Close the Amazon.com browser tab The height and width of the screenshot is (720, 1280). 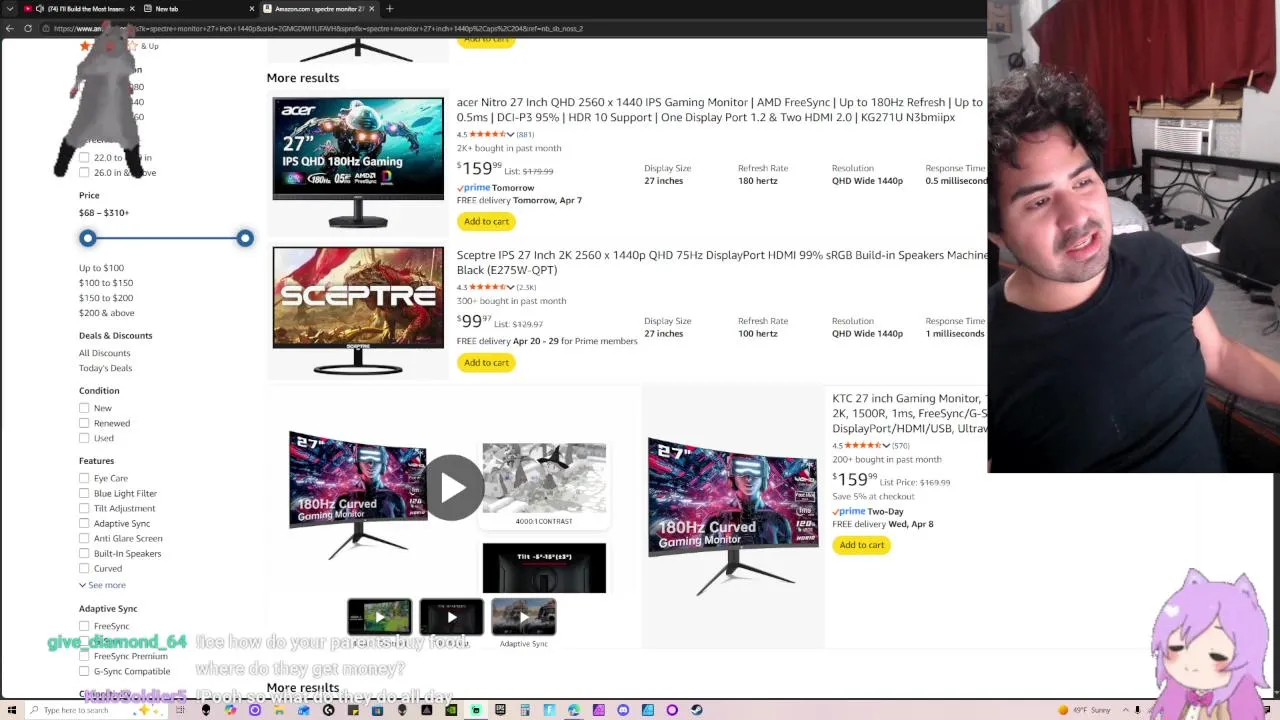tap(371, 9)
